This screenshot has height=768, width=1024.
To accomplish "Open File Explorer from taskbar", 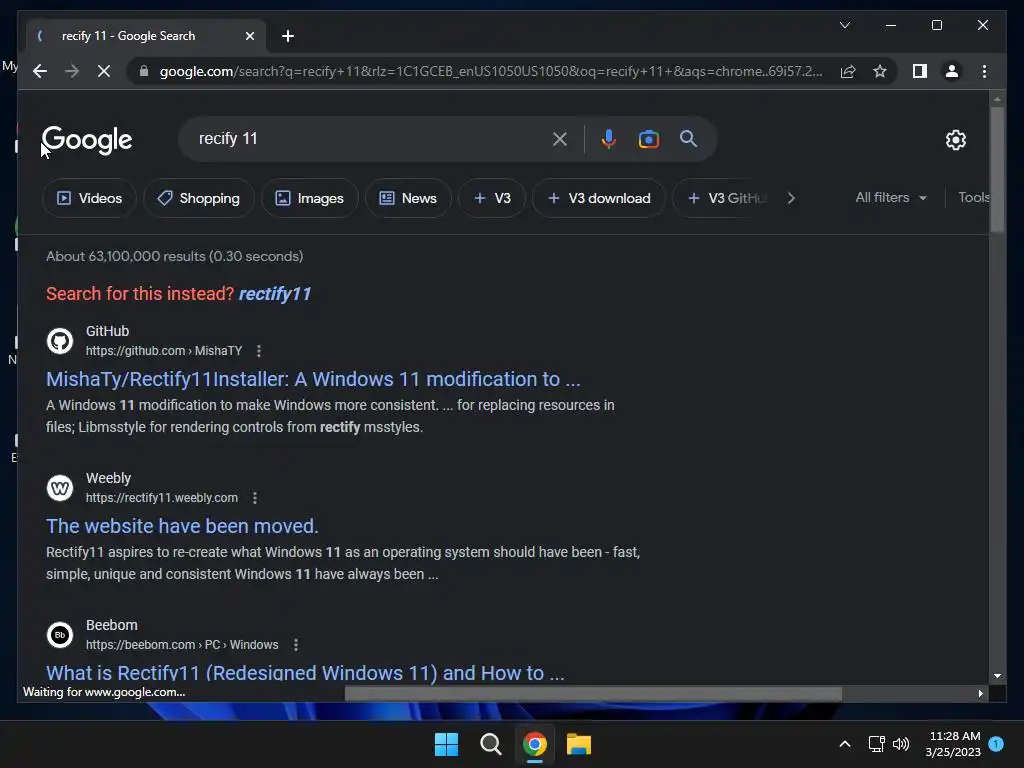I will coord(579,744).
